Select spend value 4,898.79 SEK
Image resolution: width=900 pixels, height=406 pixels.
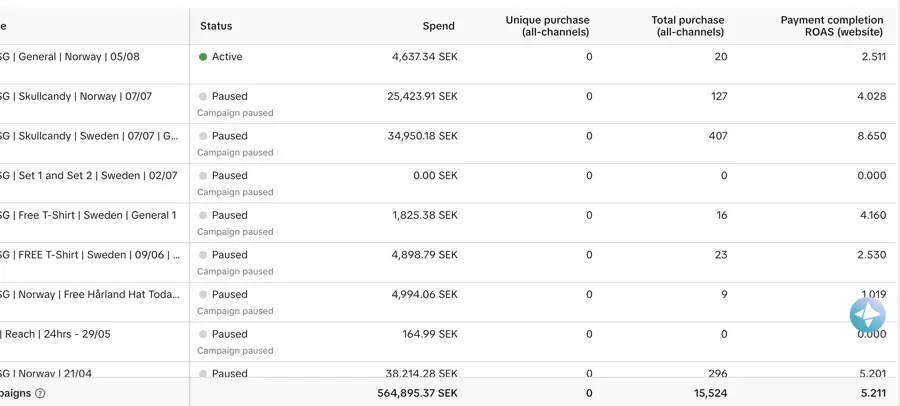point(425,255)
